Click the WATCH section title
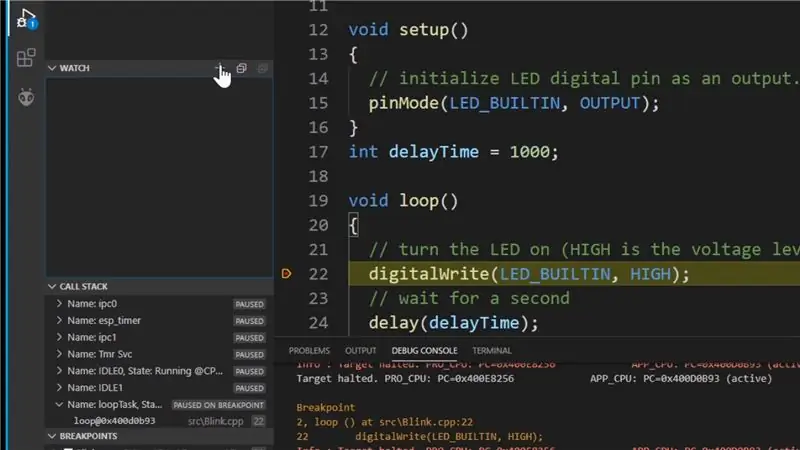The image size is (800, 450). 74,68
